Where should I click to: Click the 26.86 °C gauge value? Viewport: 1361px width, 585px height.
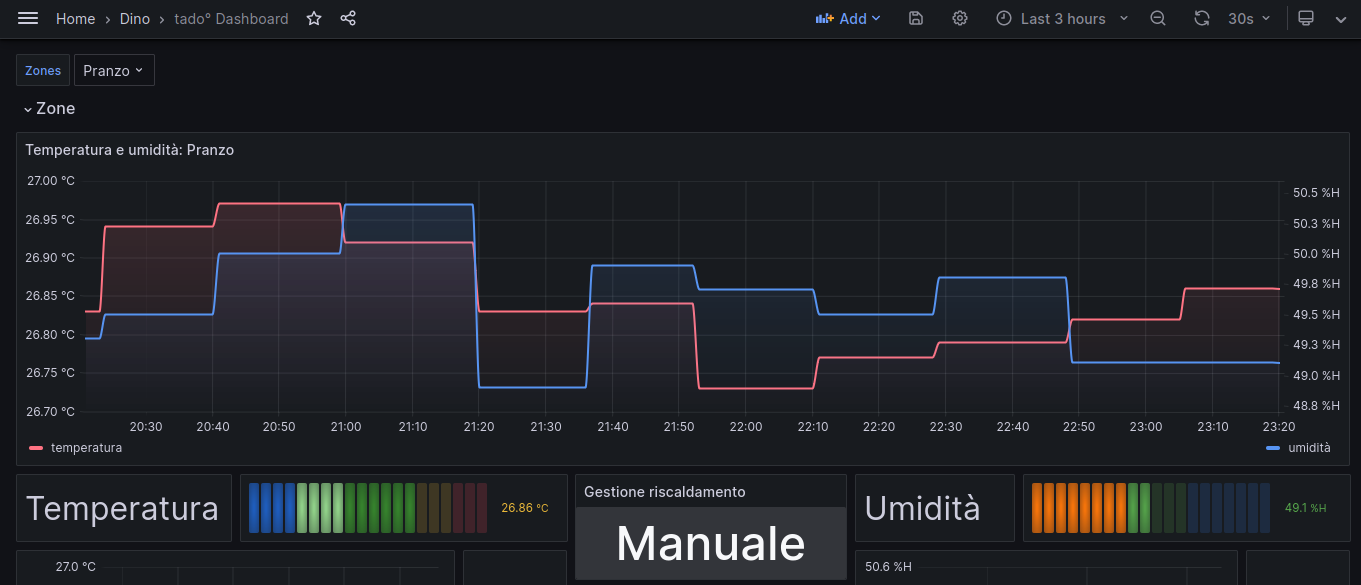(525, 508)
